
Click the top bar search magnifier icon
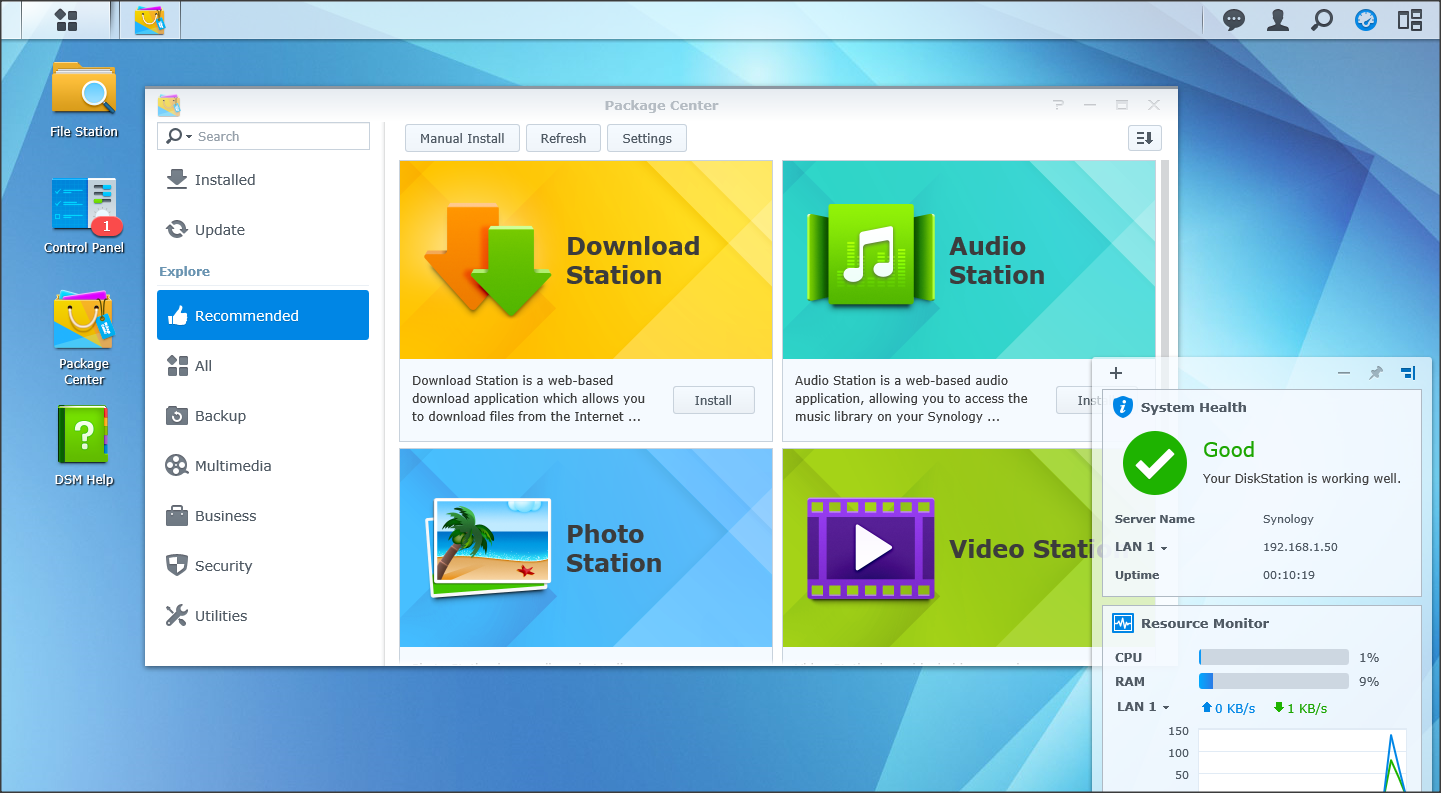1322,20
